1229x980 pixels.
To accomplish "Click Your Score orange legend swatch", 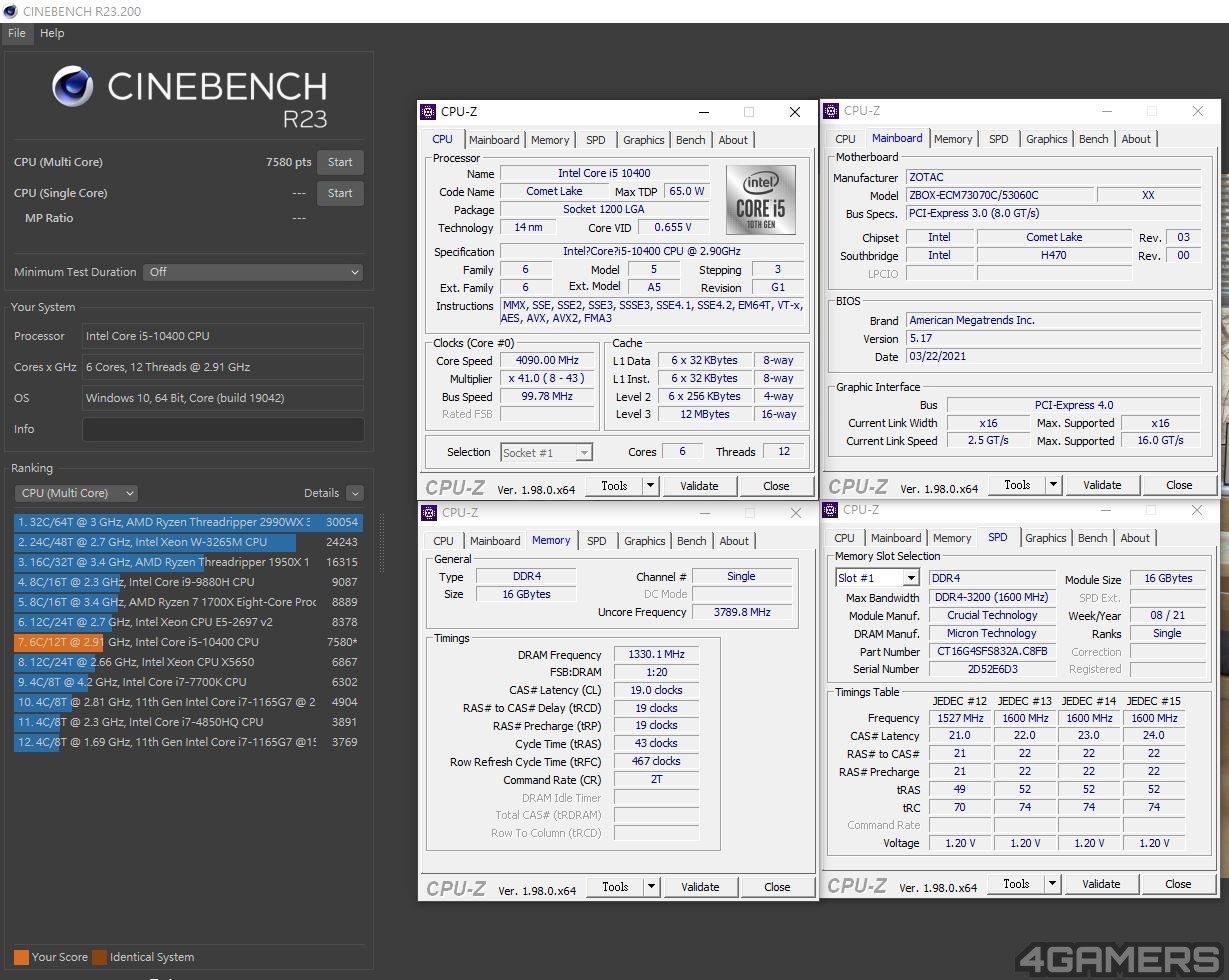I will coord(21,957).
